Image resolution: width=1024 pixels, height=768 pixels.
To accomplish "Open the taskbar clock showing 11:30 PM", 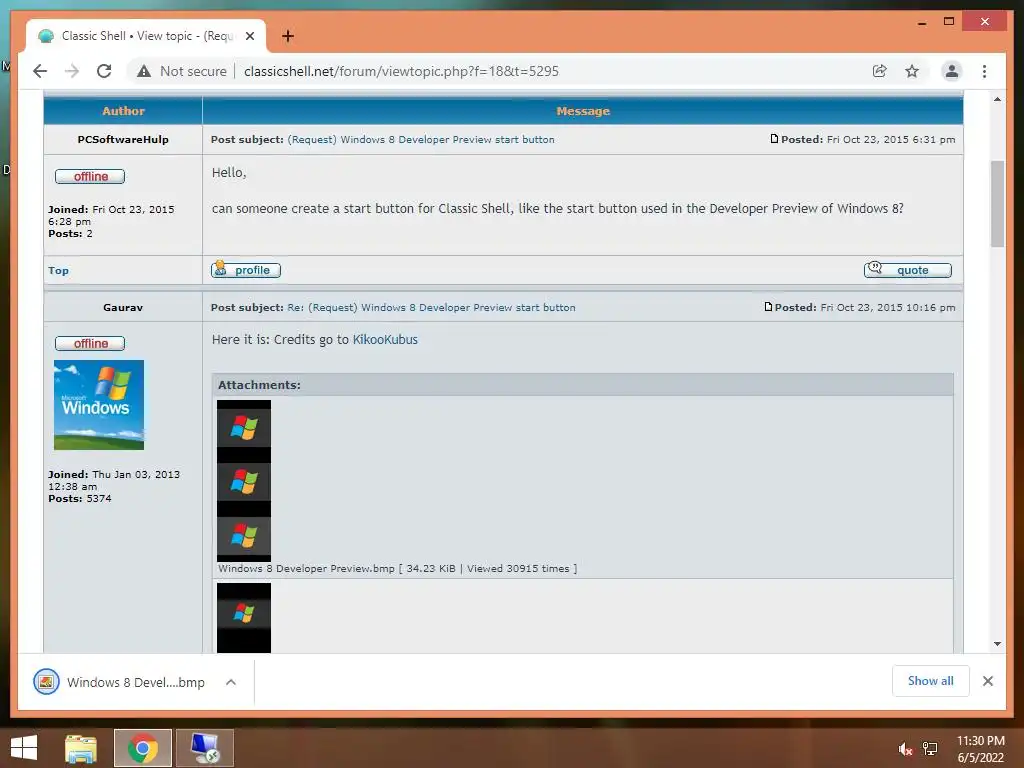I will (980, 749).
